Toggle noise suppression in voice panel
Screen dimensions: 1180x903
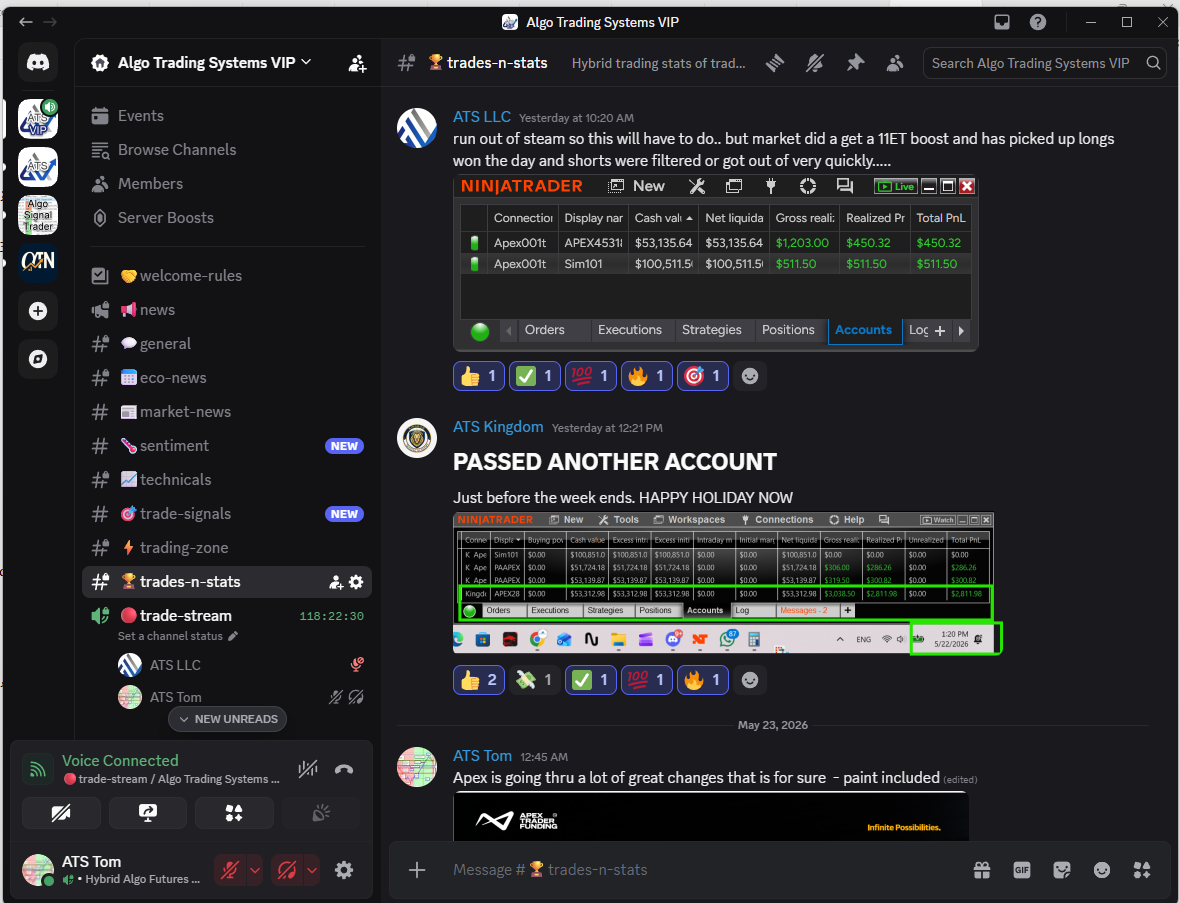pos(307,769)
